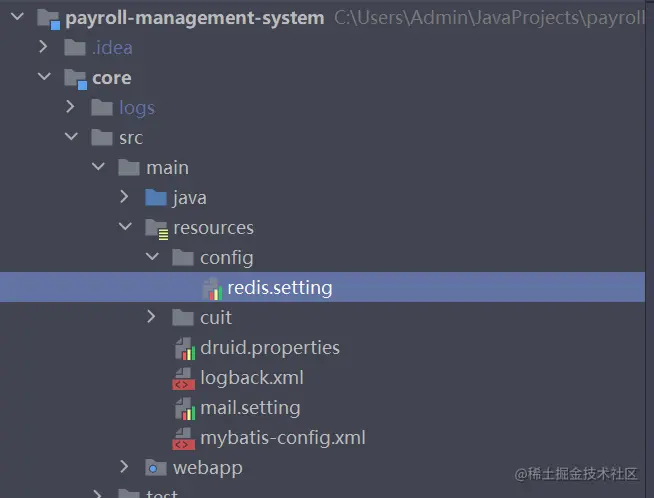Expand the cuit folder
654x498 pixels.
151,317
